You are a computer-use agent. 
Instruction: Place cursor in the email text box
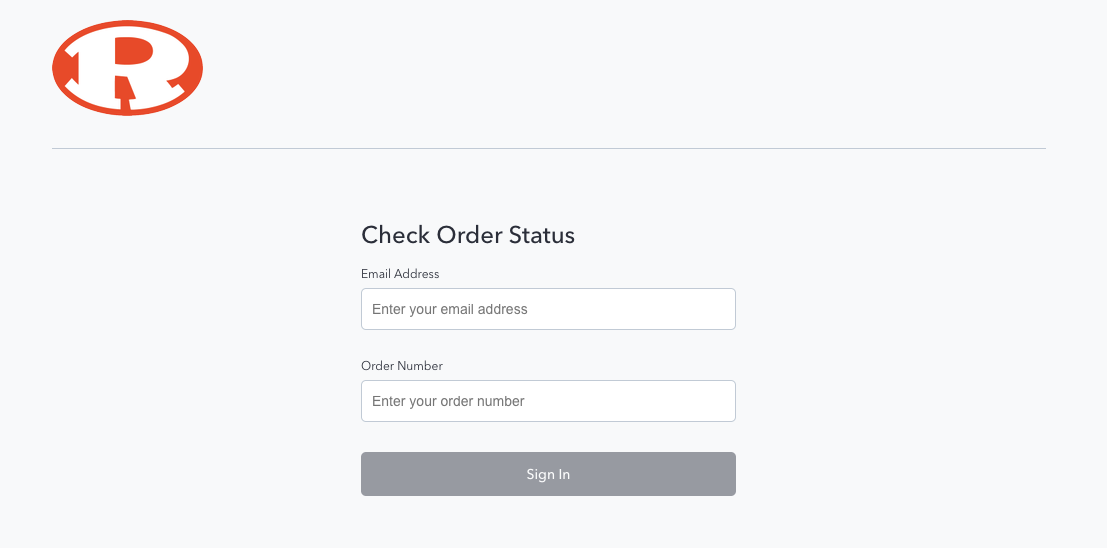coord(548,309)
